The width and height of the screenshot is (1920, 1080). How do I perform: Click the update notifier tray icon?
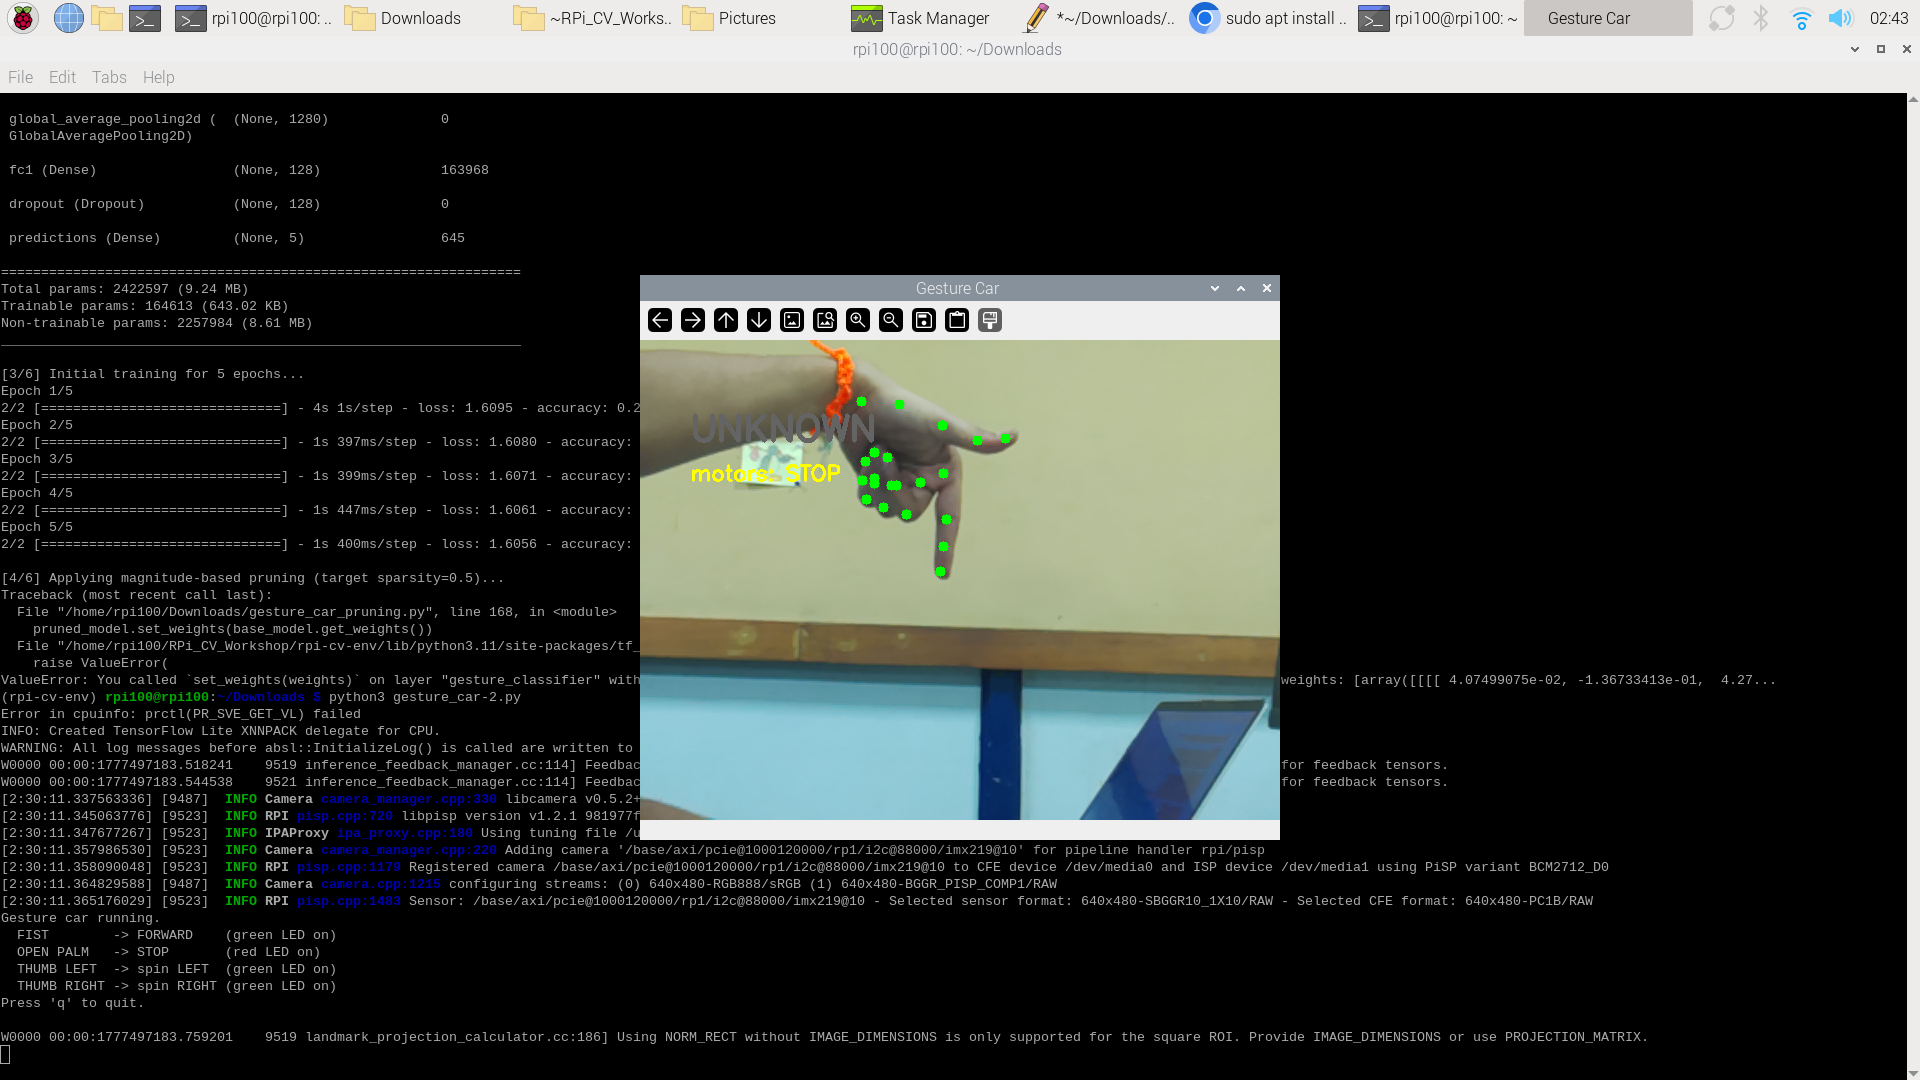click(1721, 18)
